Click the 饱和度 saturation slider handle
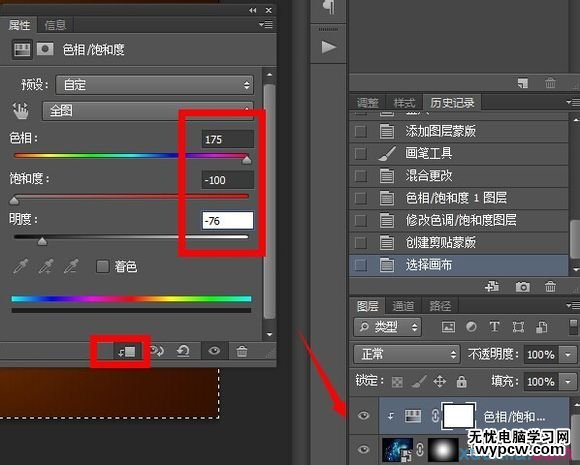 point(14,201)
